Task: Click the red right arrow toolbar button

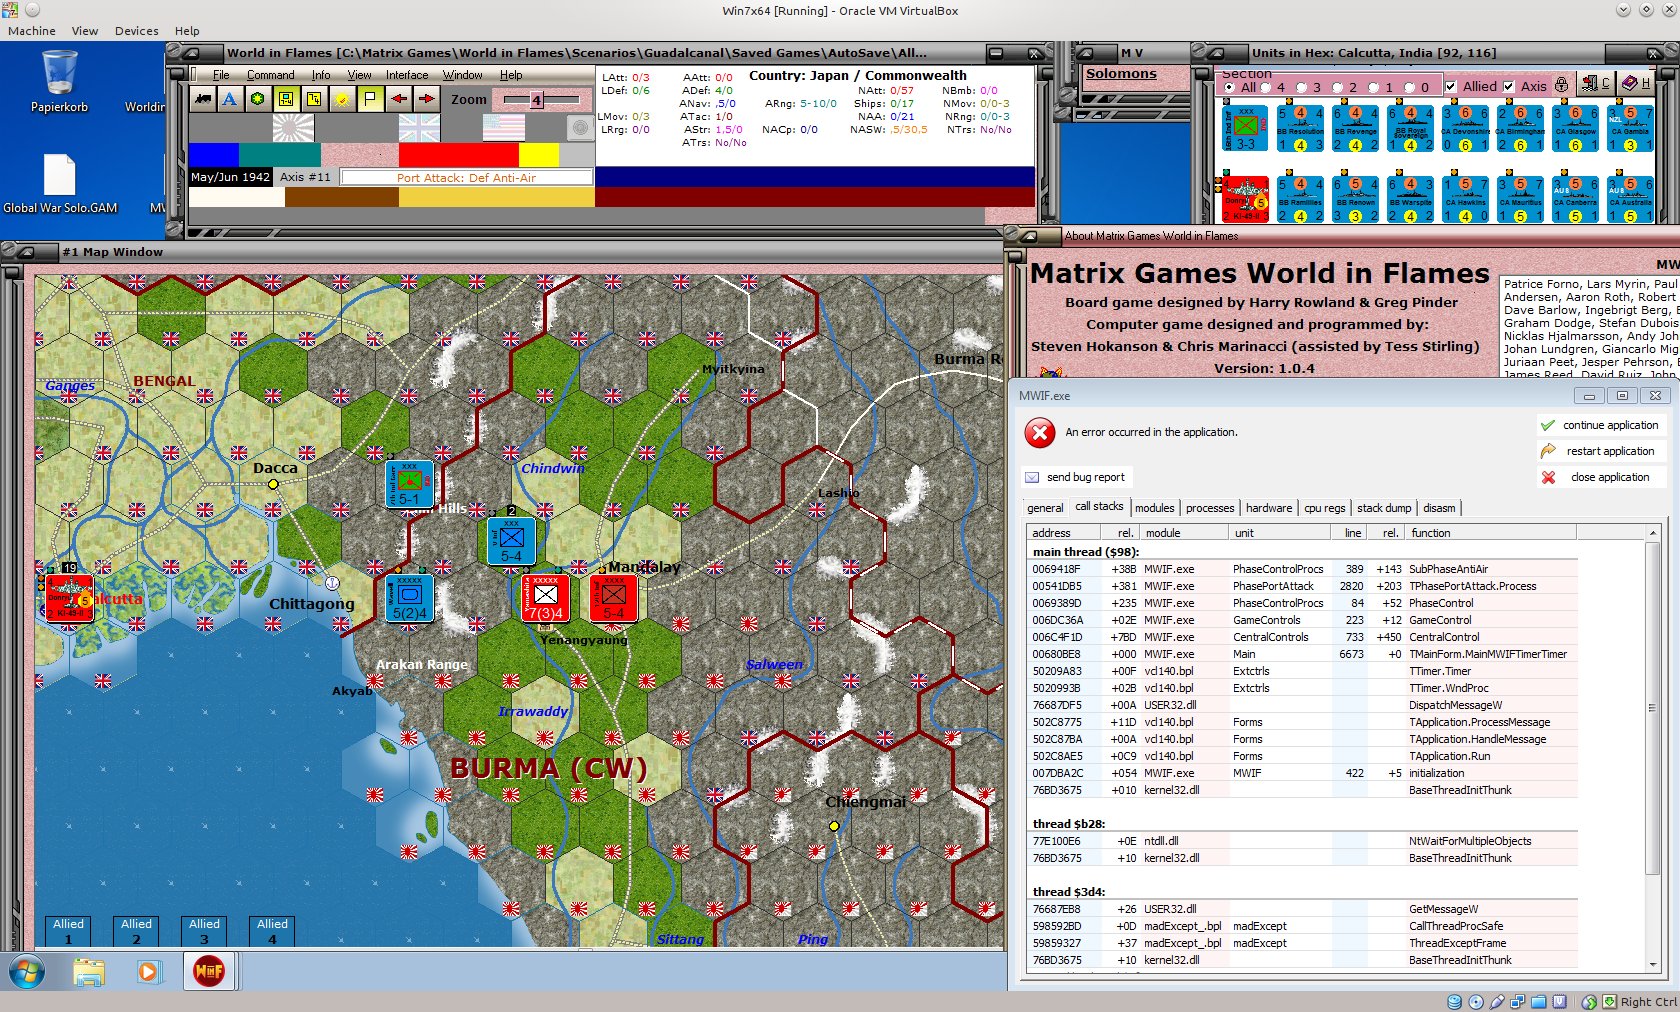Action: [426, 99]
